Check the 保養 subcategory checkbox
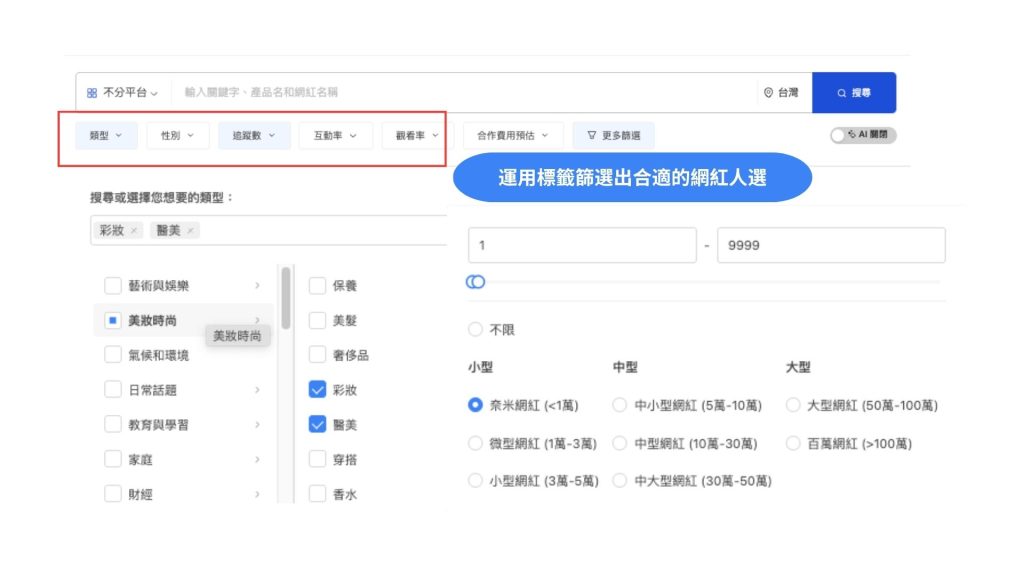The width and height of the screenshot is (1024, 576). 317,285
